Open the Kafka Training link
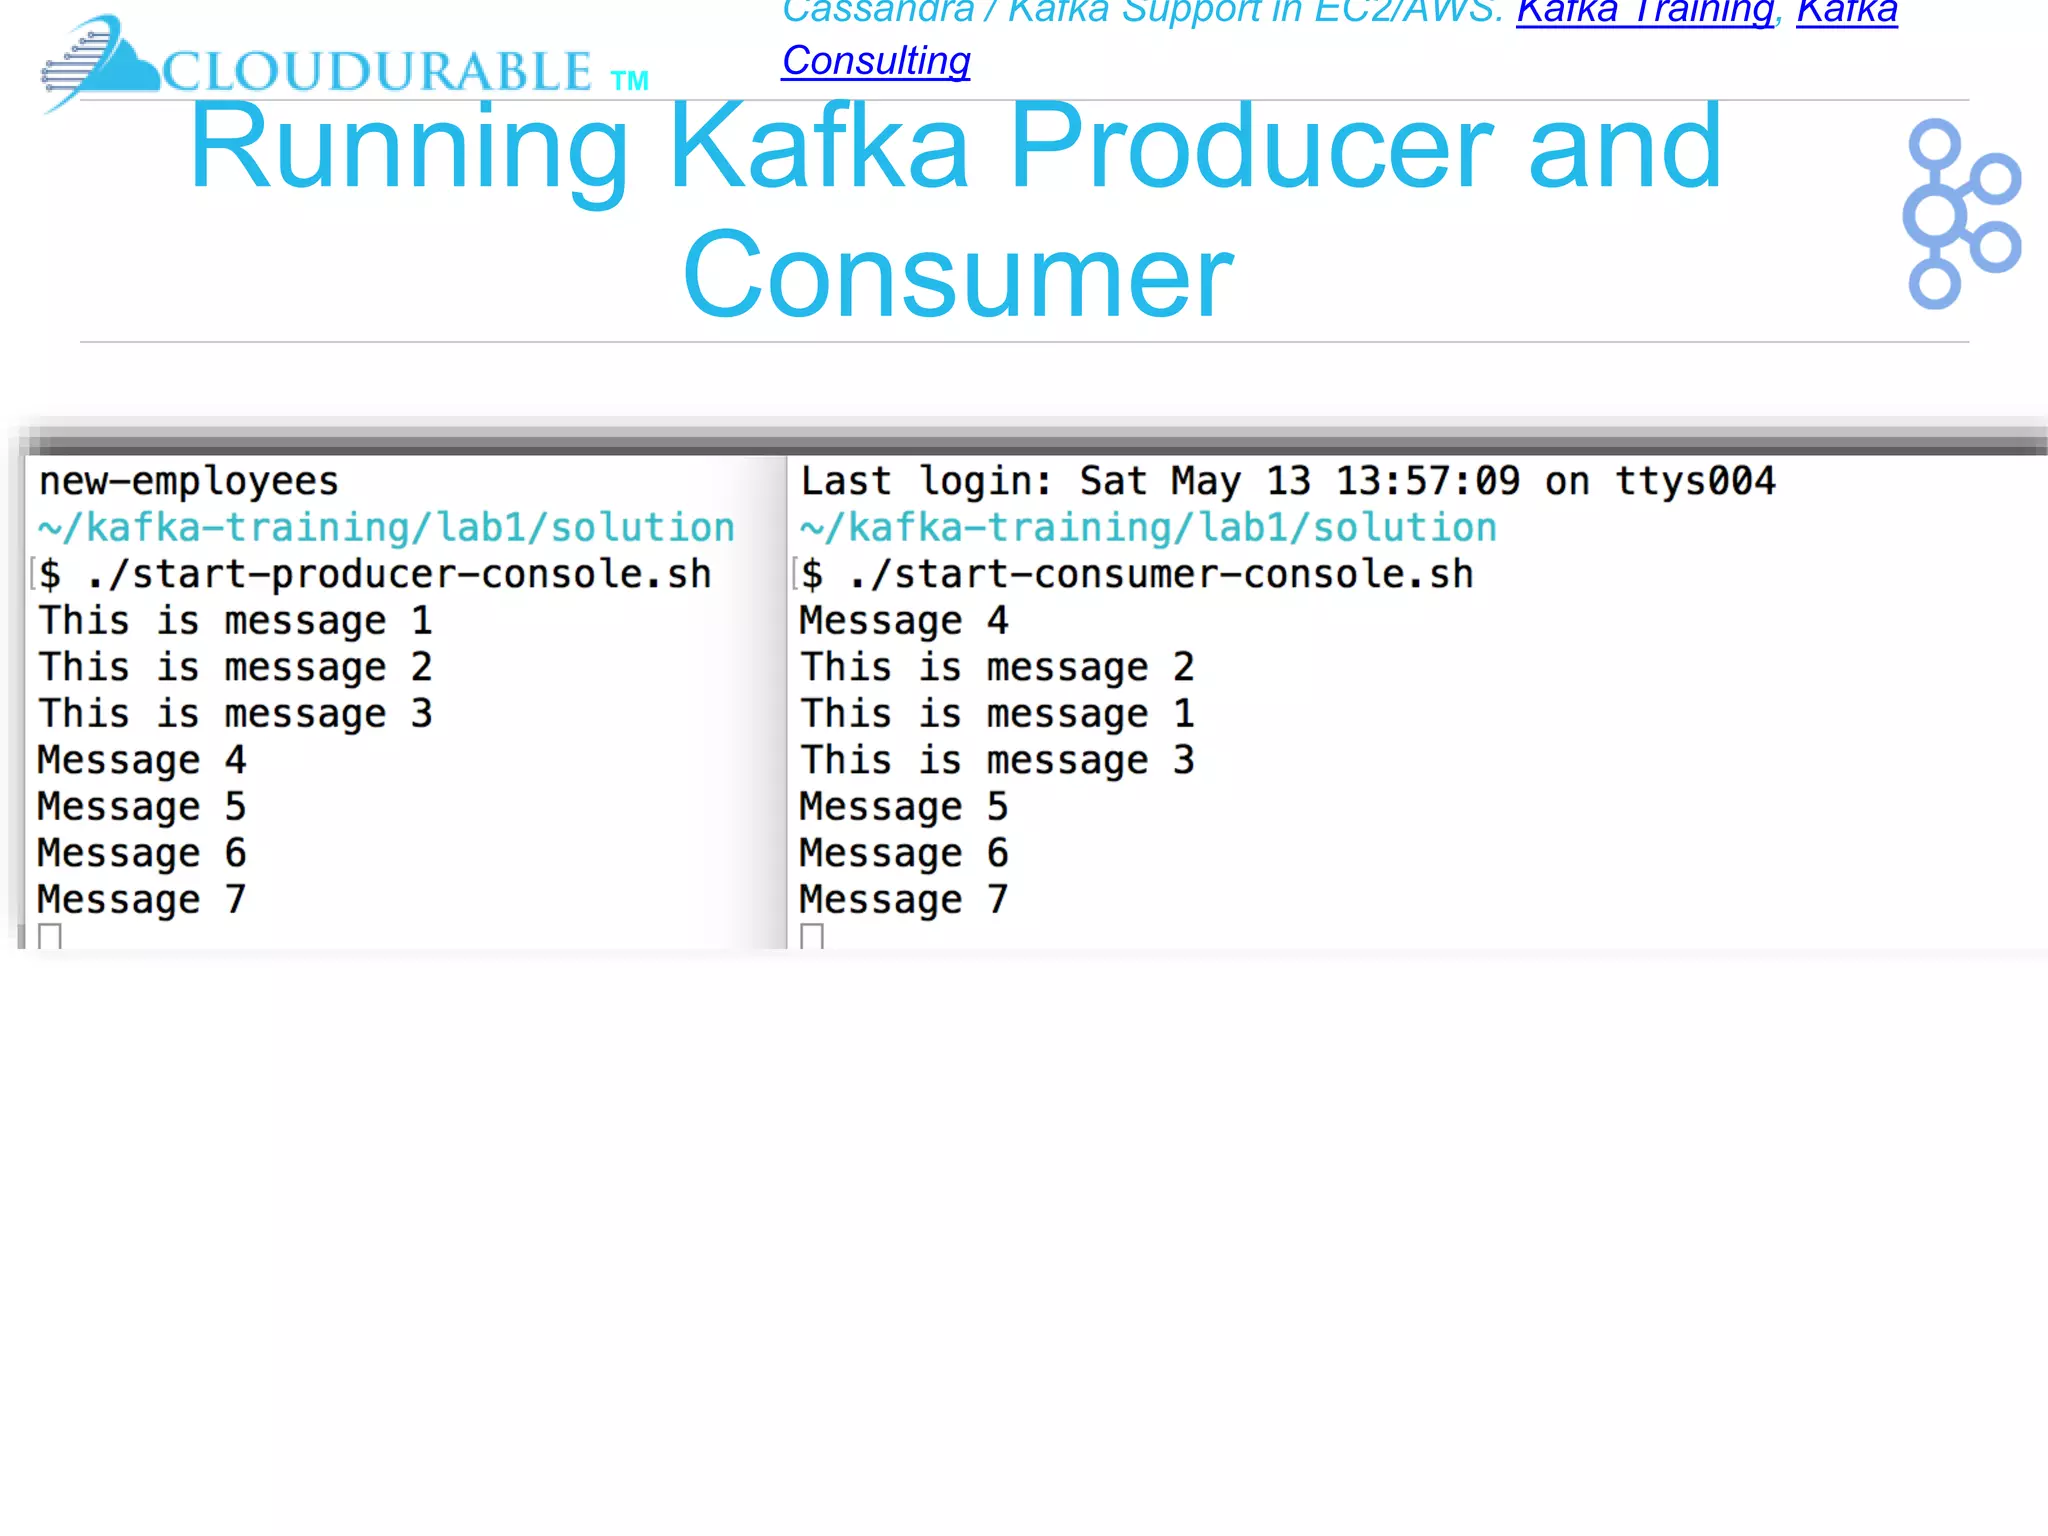Viewport: 2048px width, 1536px height. [x=1644, y=12]
